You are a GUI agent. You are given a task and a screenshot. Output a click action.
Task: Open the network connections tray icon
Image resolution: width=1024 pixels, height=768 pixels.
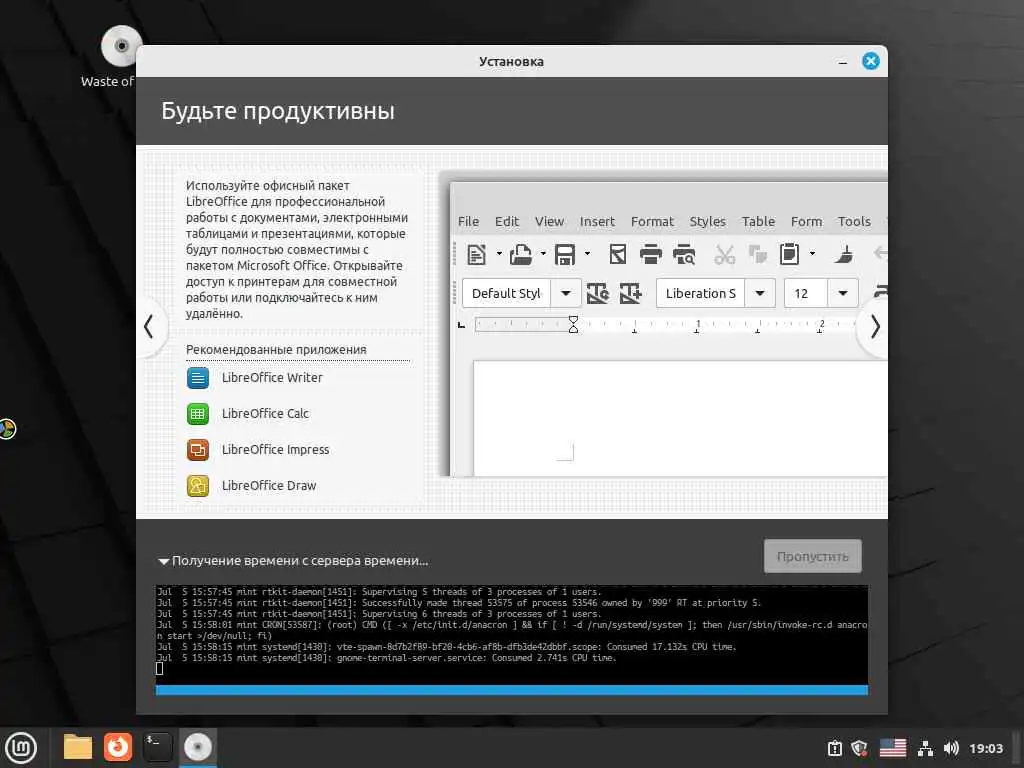[925, 748]
